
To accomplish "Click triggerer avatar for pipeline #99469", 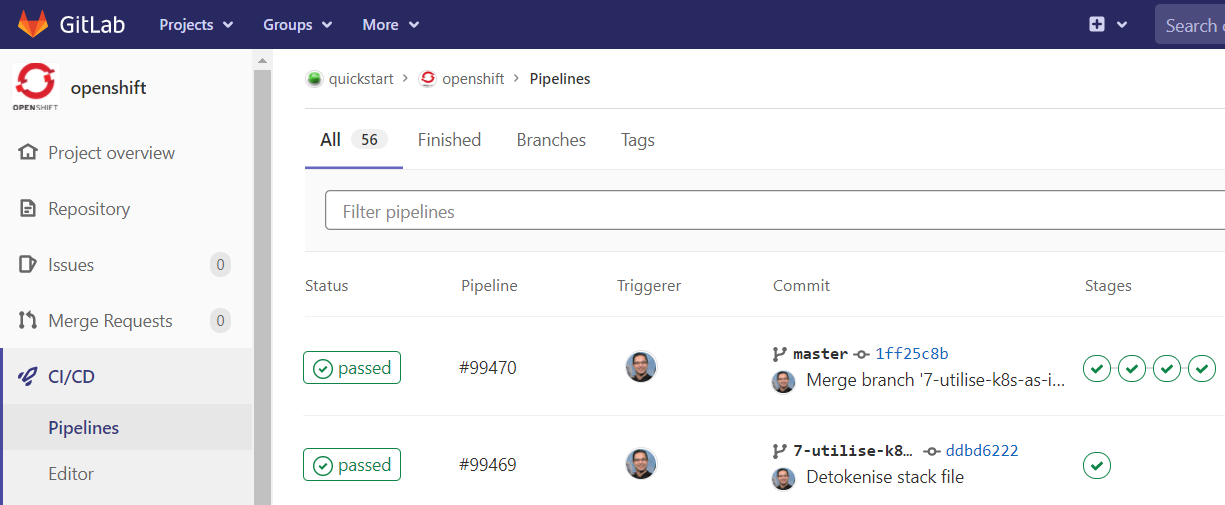I will [x=640, y=464].
